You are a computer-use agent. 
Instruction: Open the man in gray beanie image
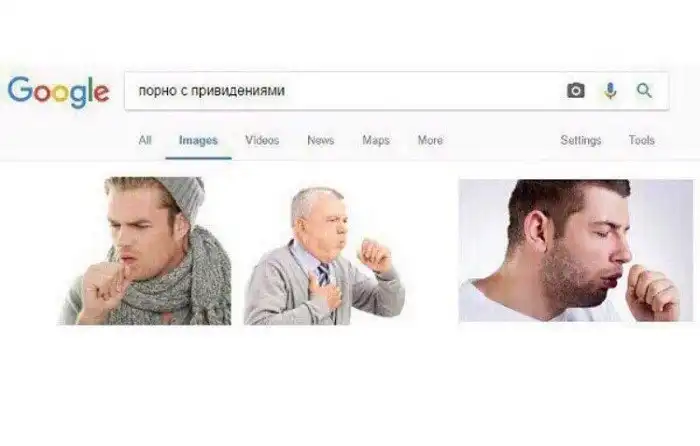(x=145, y=250)
